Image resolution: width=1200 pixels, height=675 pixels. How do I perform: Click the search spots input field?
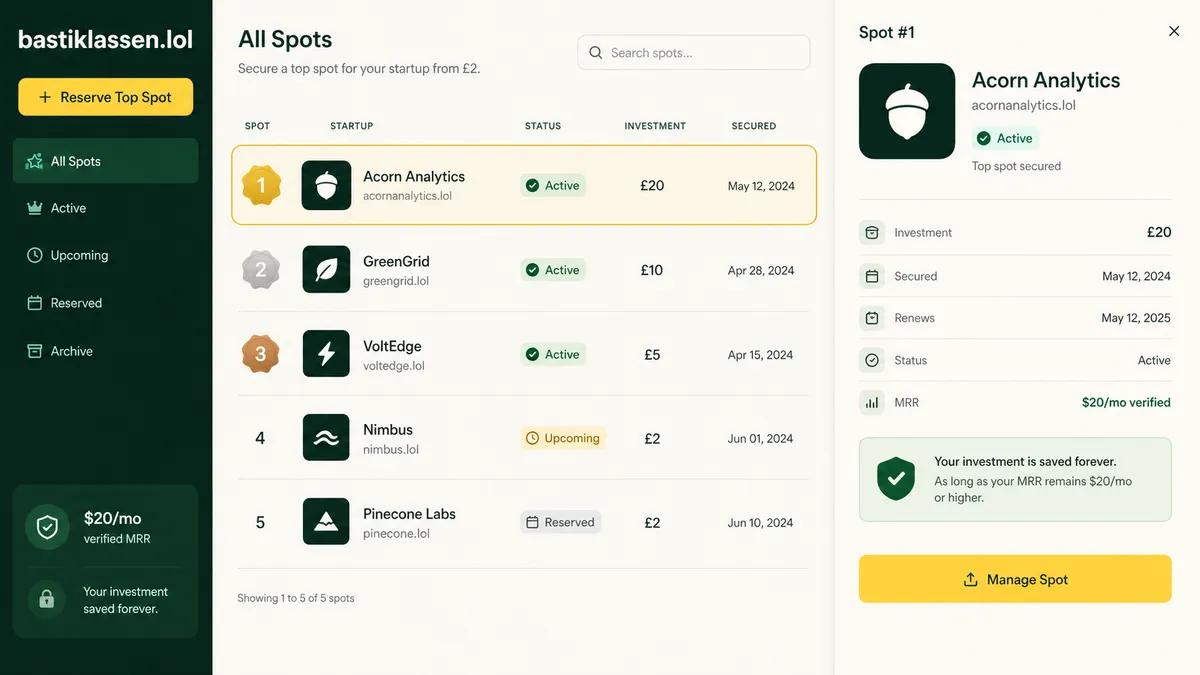pos(694,53)
